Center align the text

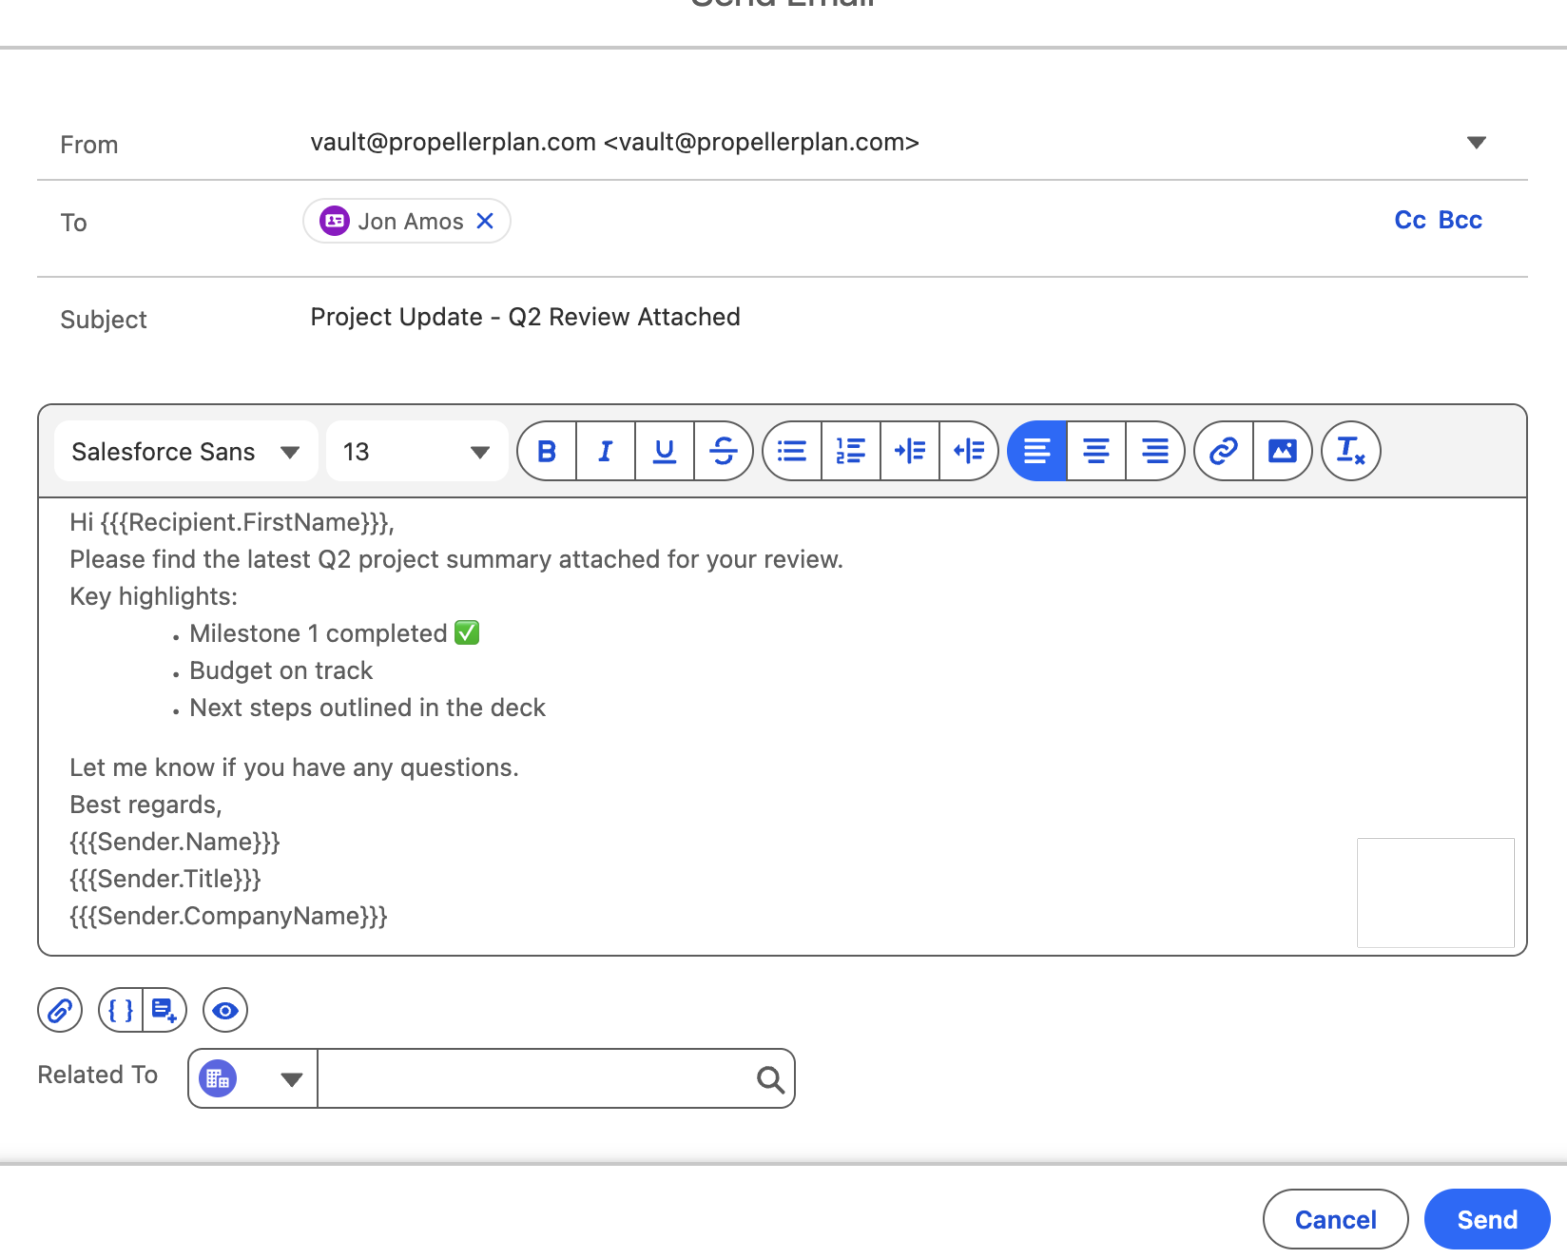tap(1096, 451)
